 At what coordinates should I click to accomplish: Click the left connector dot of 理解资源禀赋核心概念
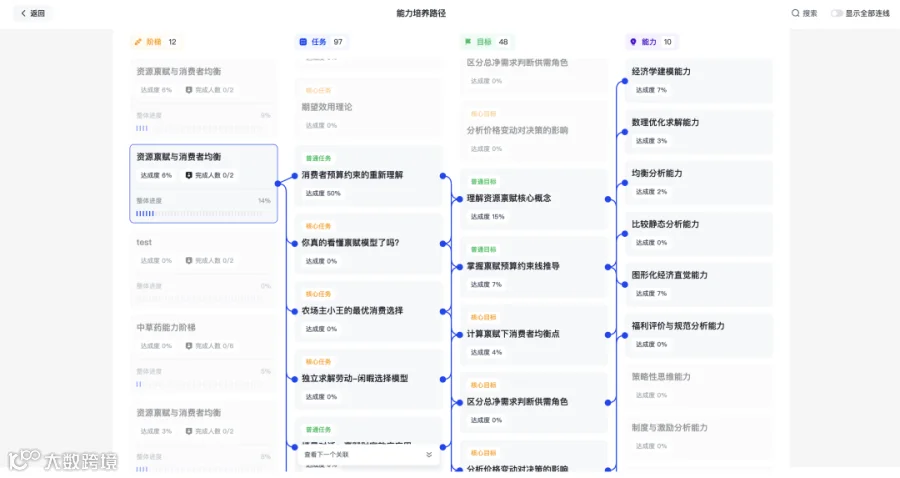[460, 199]
